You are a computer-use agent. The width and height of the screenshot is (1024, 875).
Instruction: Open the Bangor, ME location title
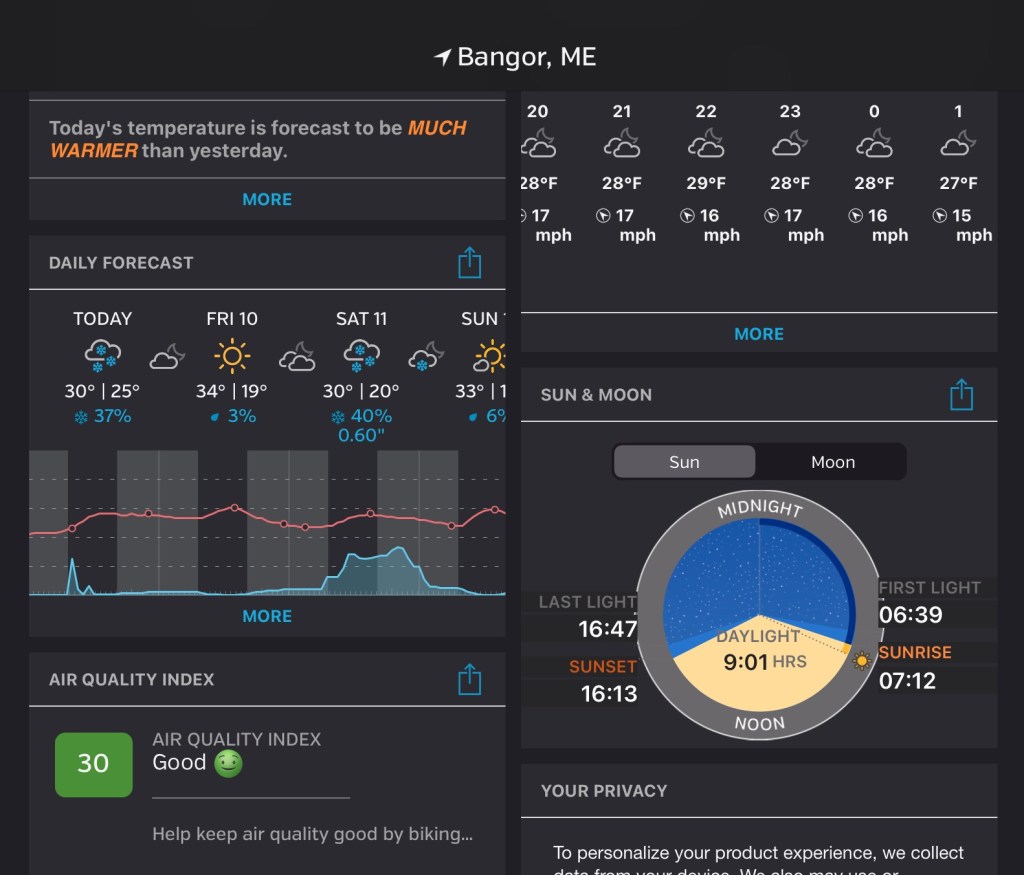(526, 58)
